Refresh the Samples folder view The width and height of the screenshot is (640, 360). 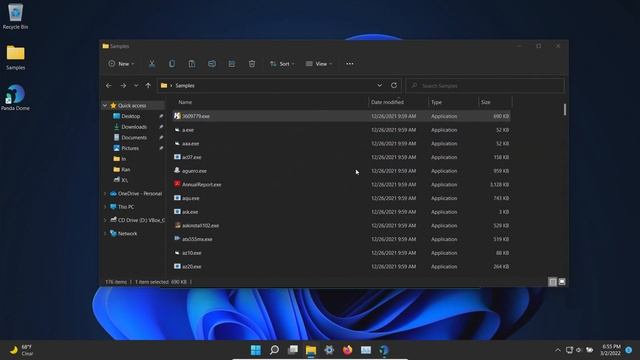pyautogui.click(x=394, y=85)
